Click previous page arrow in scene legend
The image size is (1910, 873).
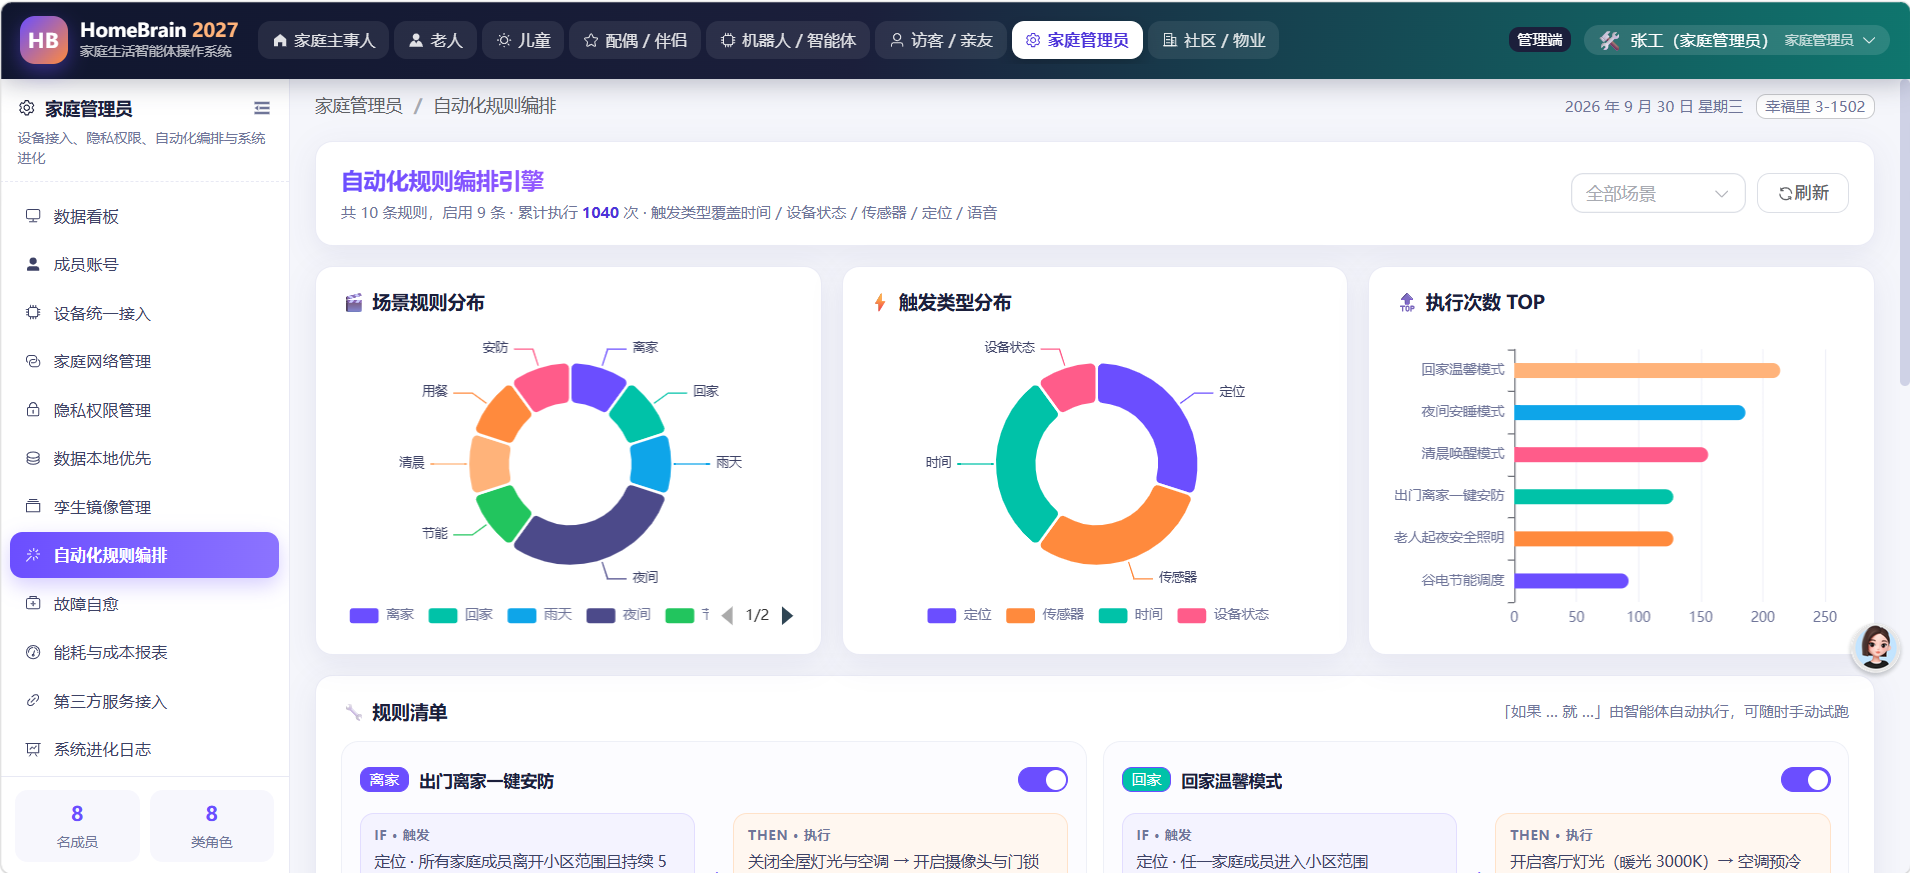click(727, 615)
